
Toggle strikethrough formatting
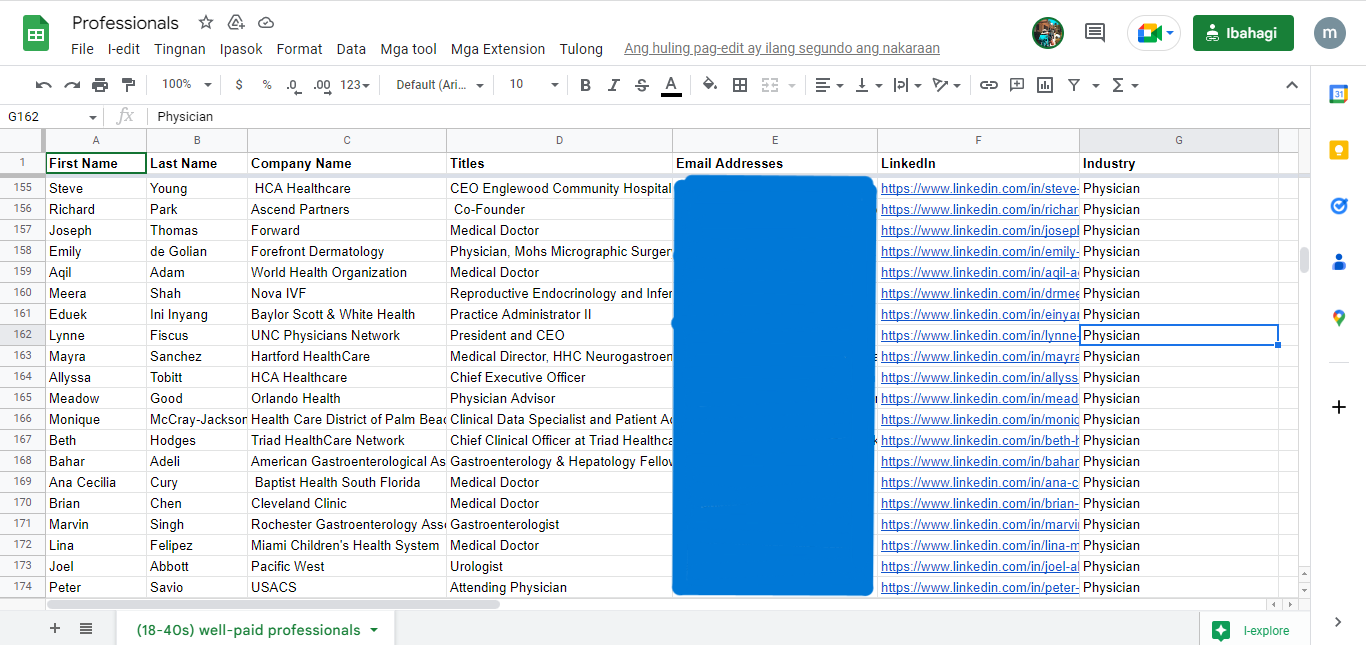coord(642,85)
